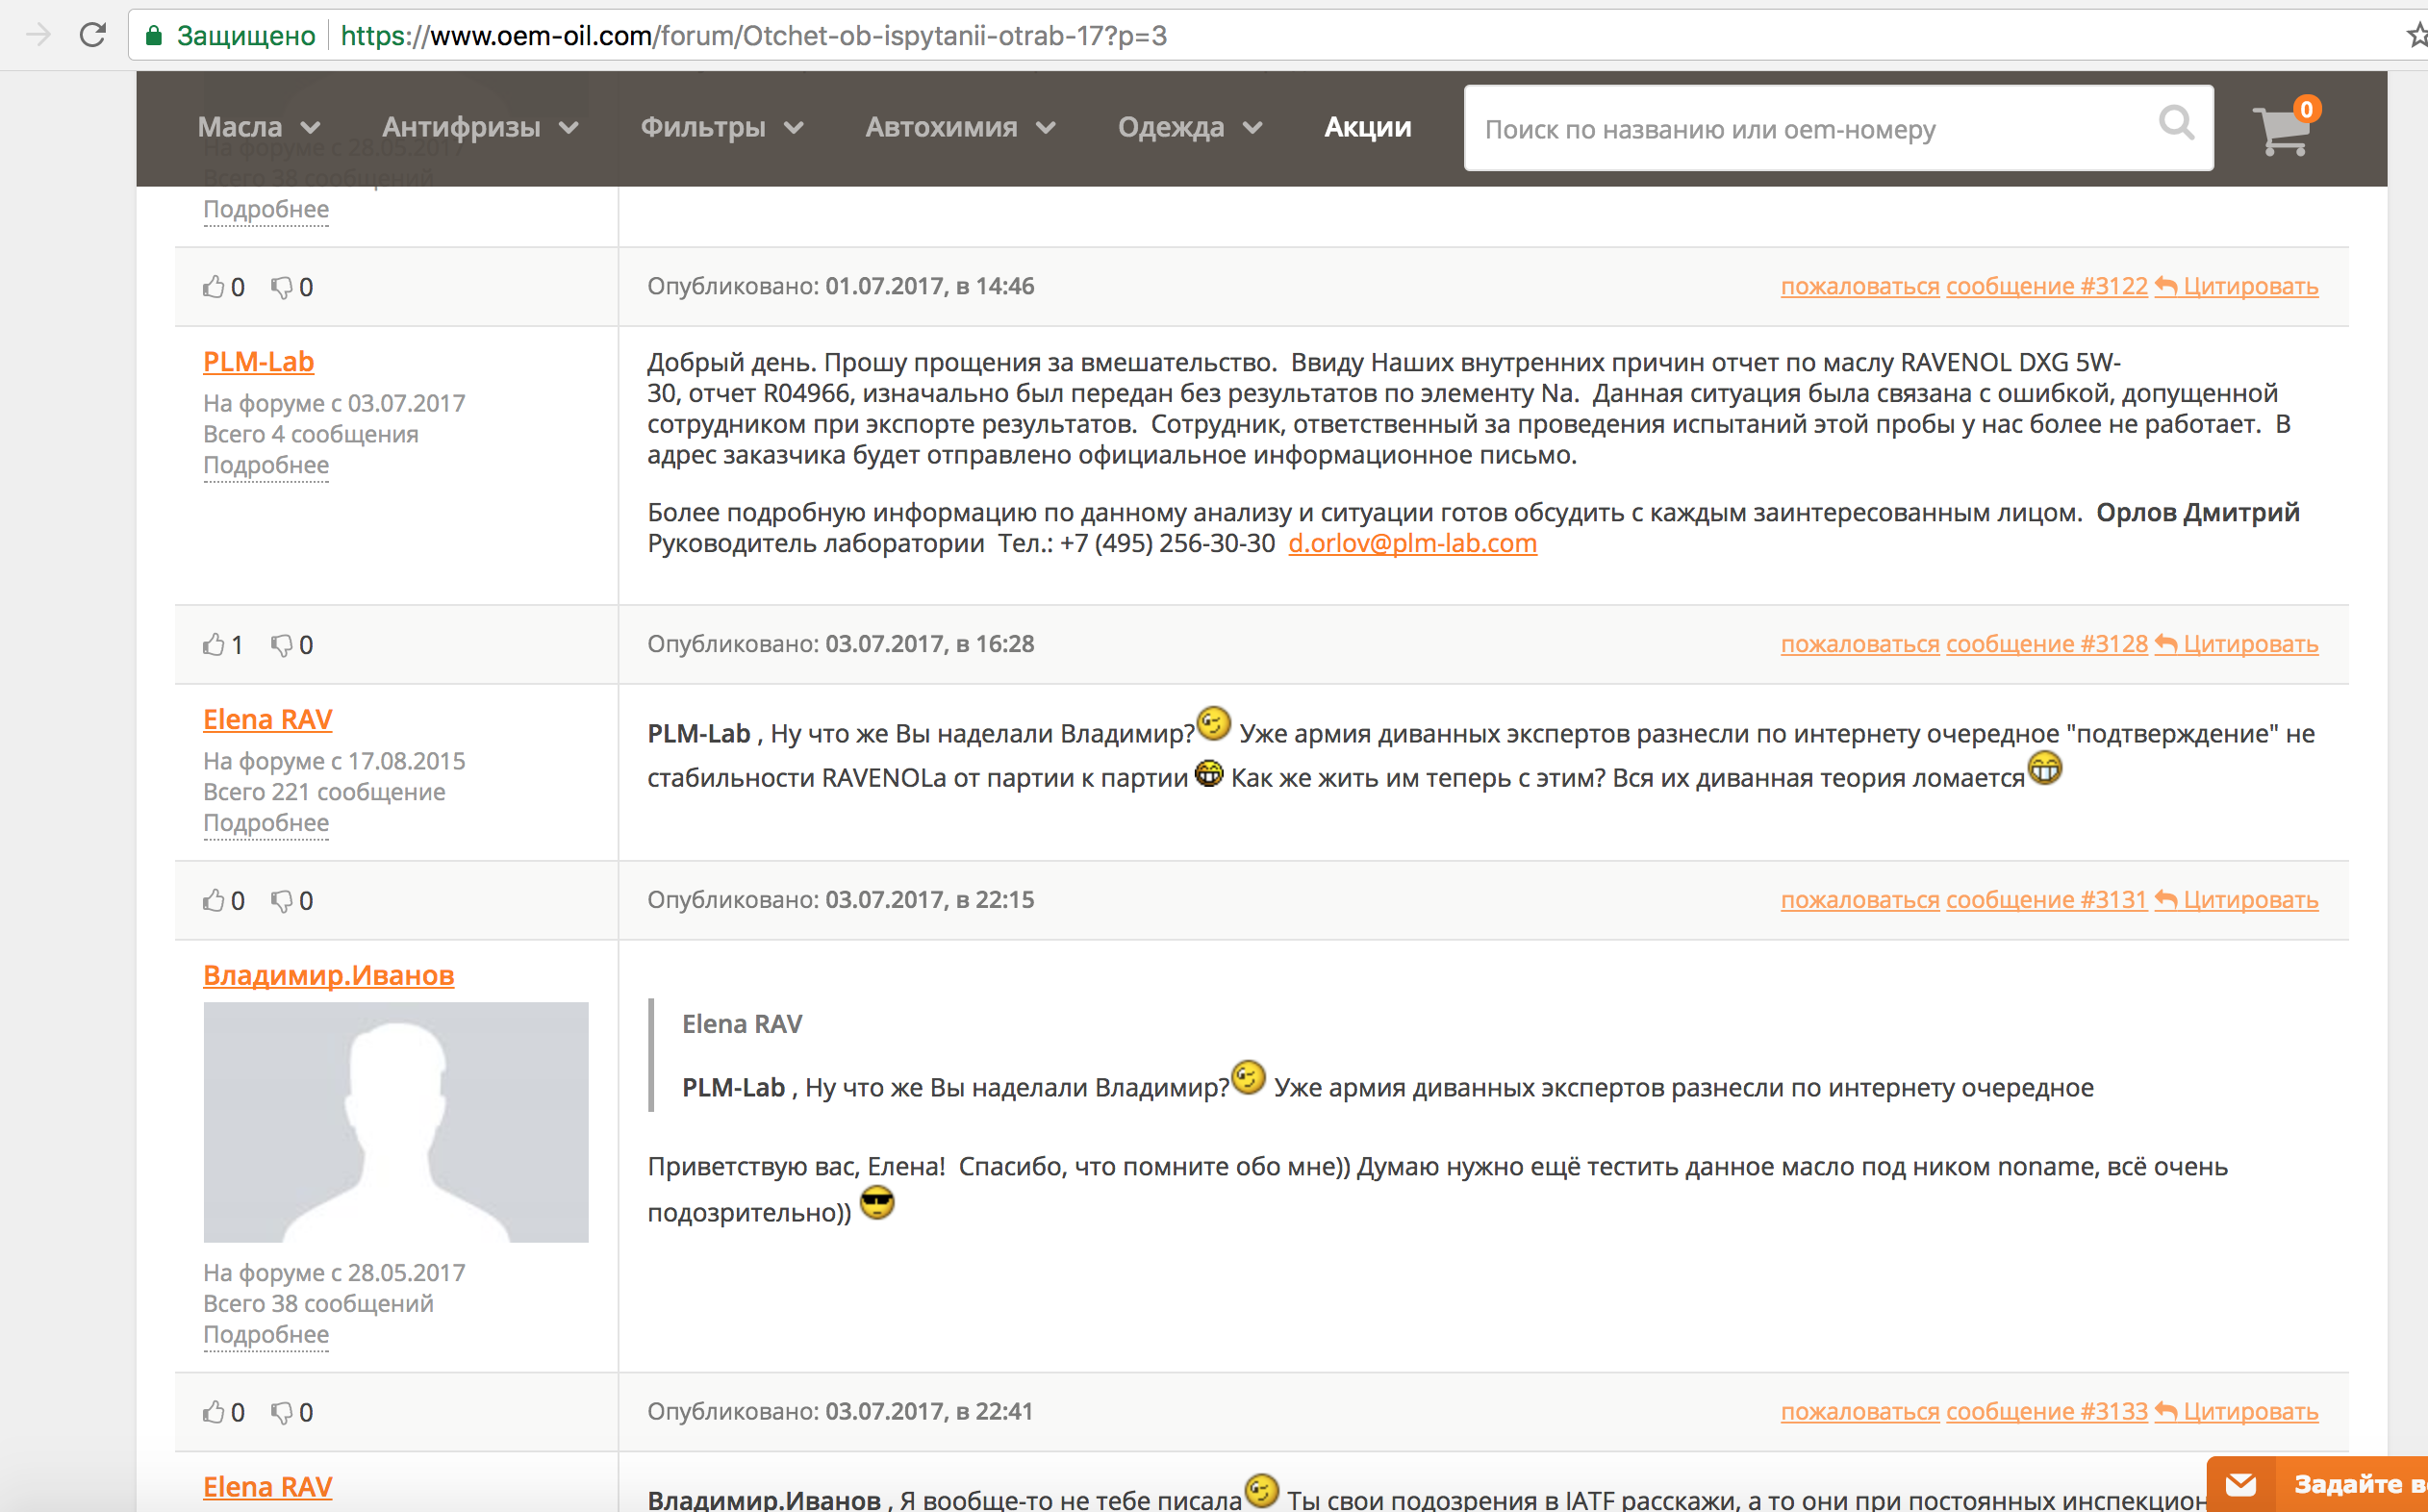Click text На форуме с 17.08.2015
Viewport: 2428px width, 1512px height.
(x=334, y=761)
